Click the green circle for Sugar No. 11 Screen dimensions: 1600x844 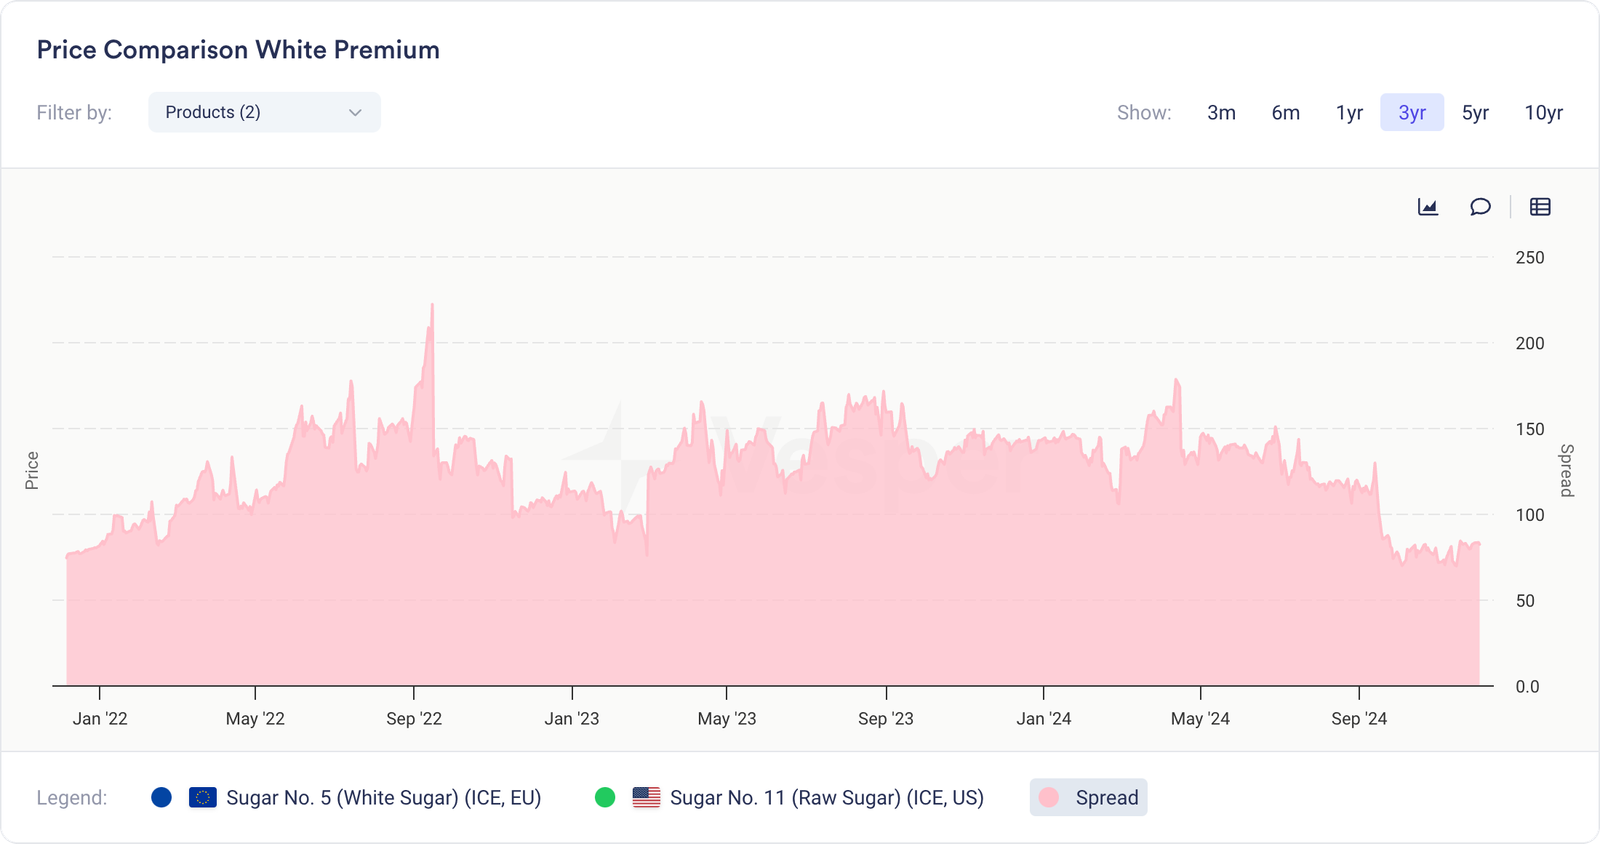click(x=605, y=797)
